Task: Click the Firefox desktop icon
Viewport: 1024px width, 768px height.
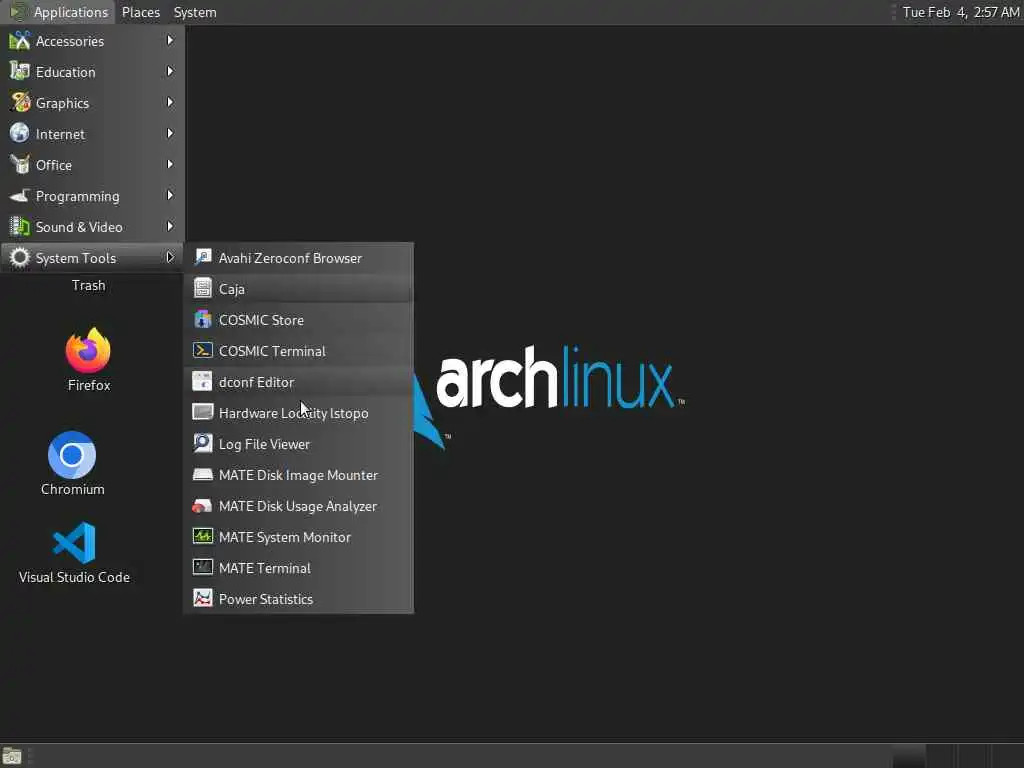Action: point(88,351)
